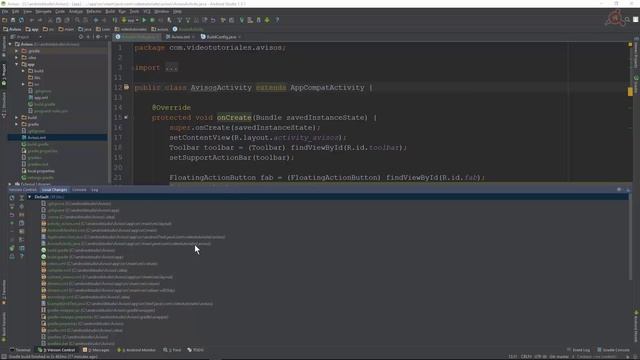Expand the src folder under app

(23, 84)
